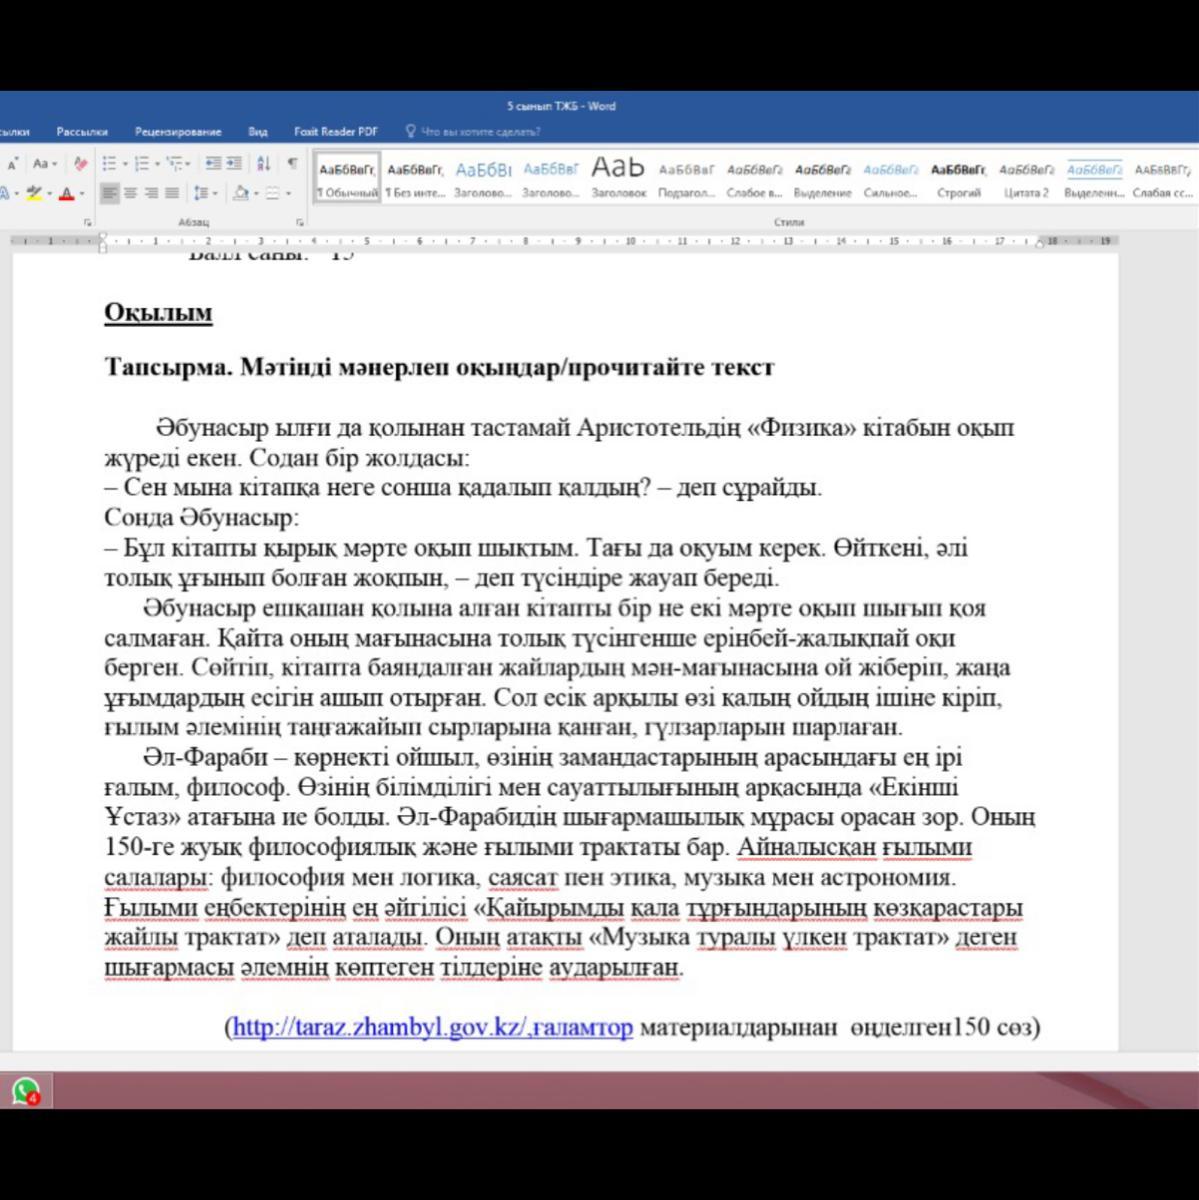1199x1200 pixels.
Task: Open the line spacing dropdown
Action: tap(205, 193)
